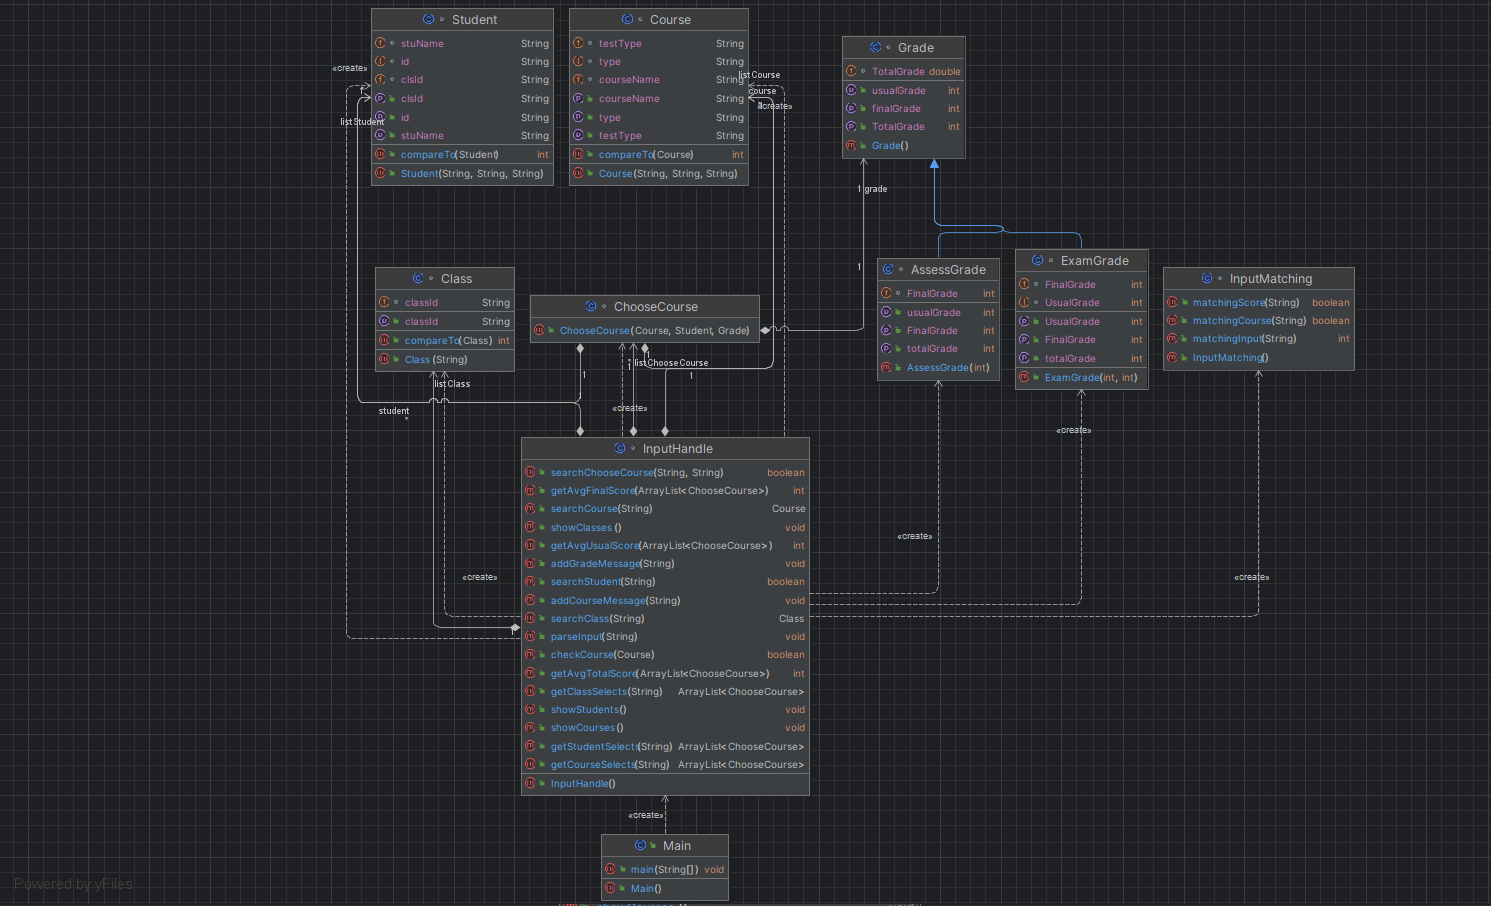Click the abstract class icon next to Grade
1491x906 pixels.
pyautogui.click(x=875, y=47)
